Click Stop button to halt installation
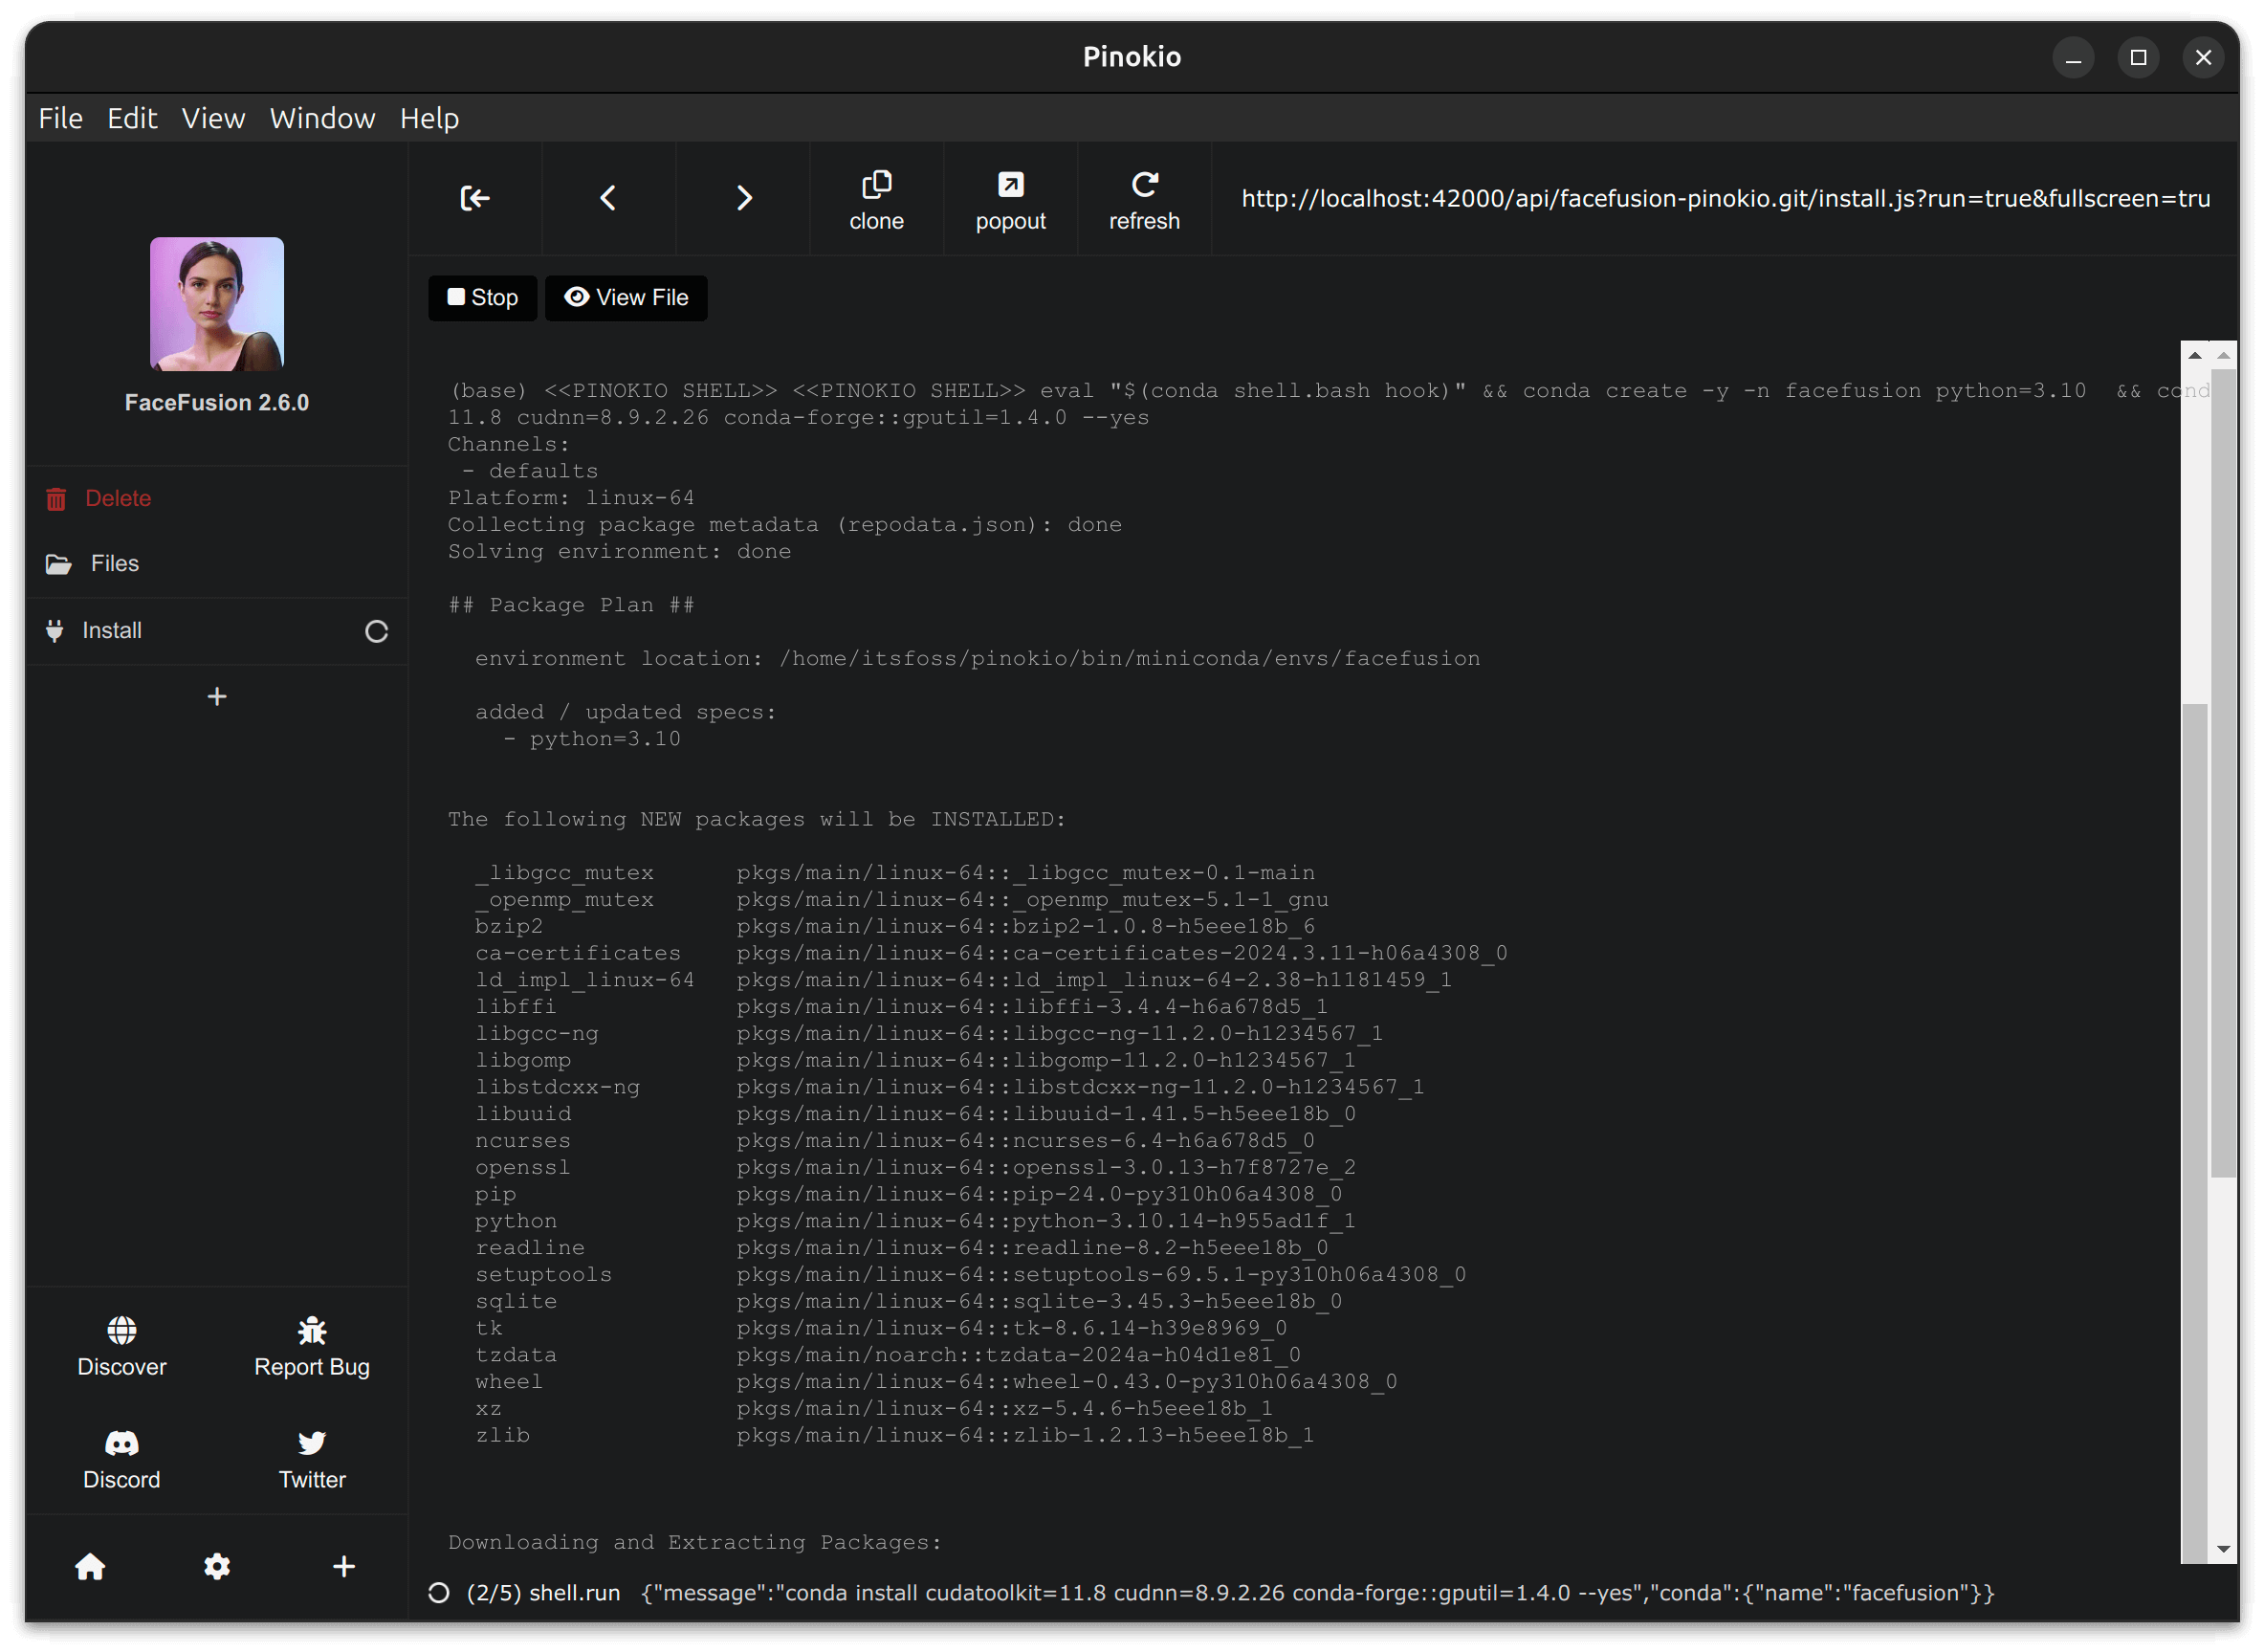Screen dimensions: 2264x1652 click(x=482, y=296)
